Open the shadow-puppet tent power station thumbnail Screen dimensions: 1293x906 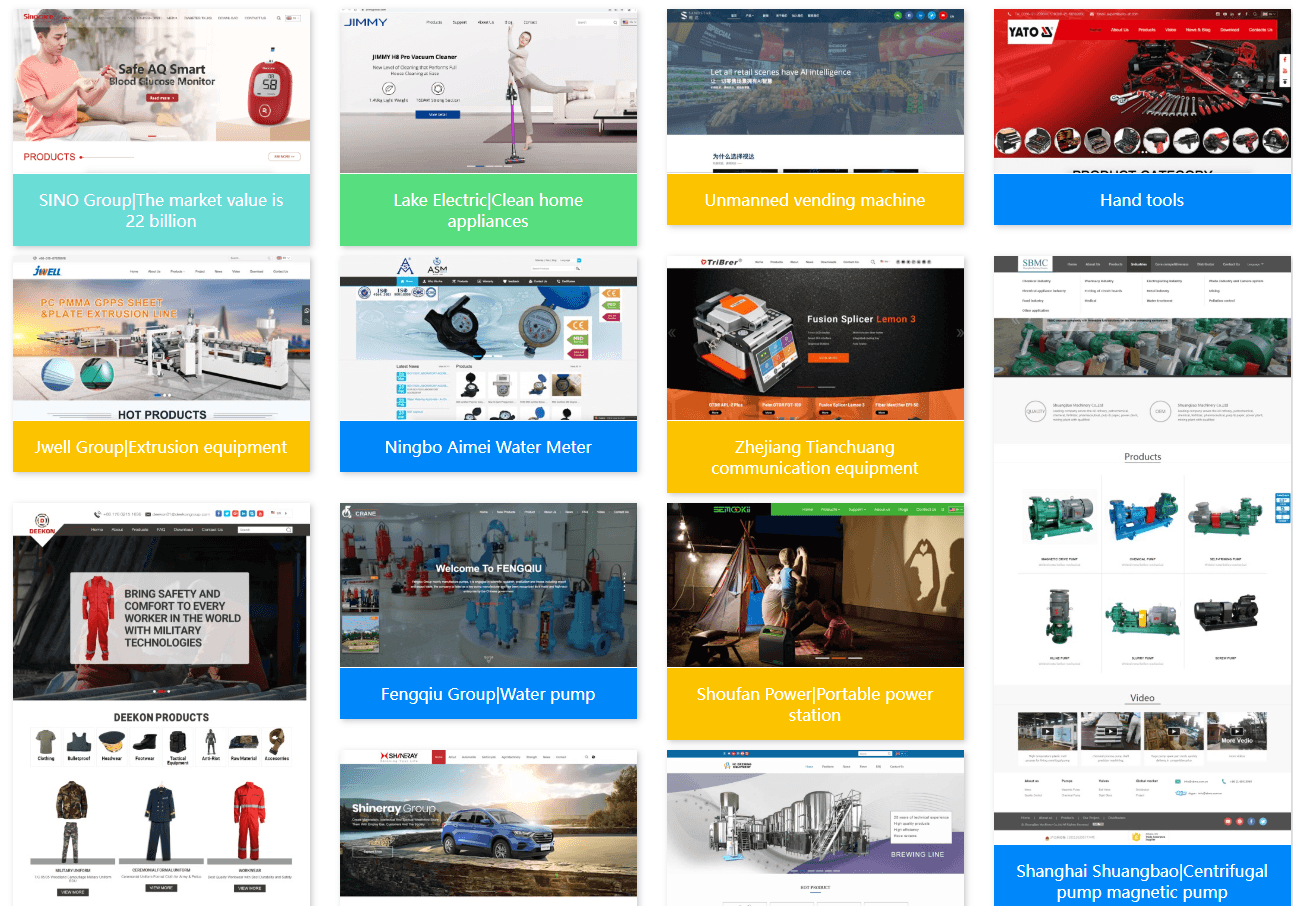815,586
